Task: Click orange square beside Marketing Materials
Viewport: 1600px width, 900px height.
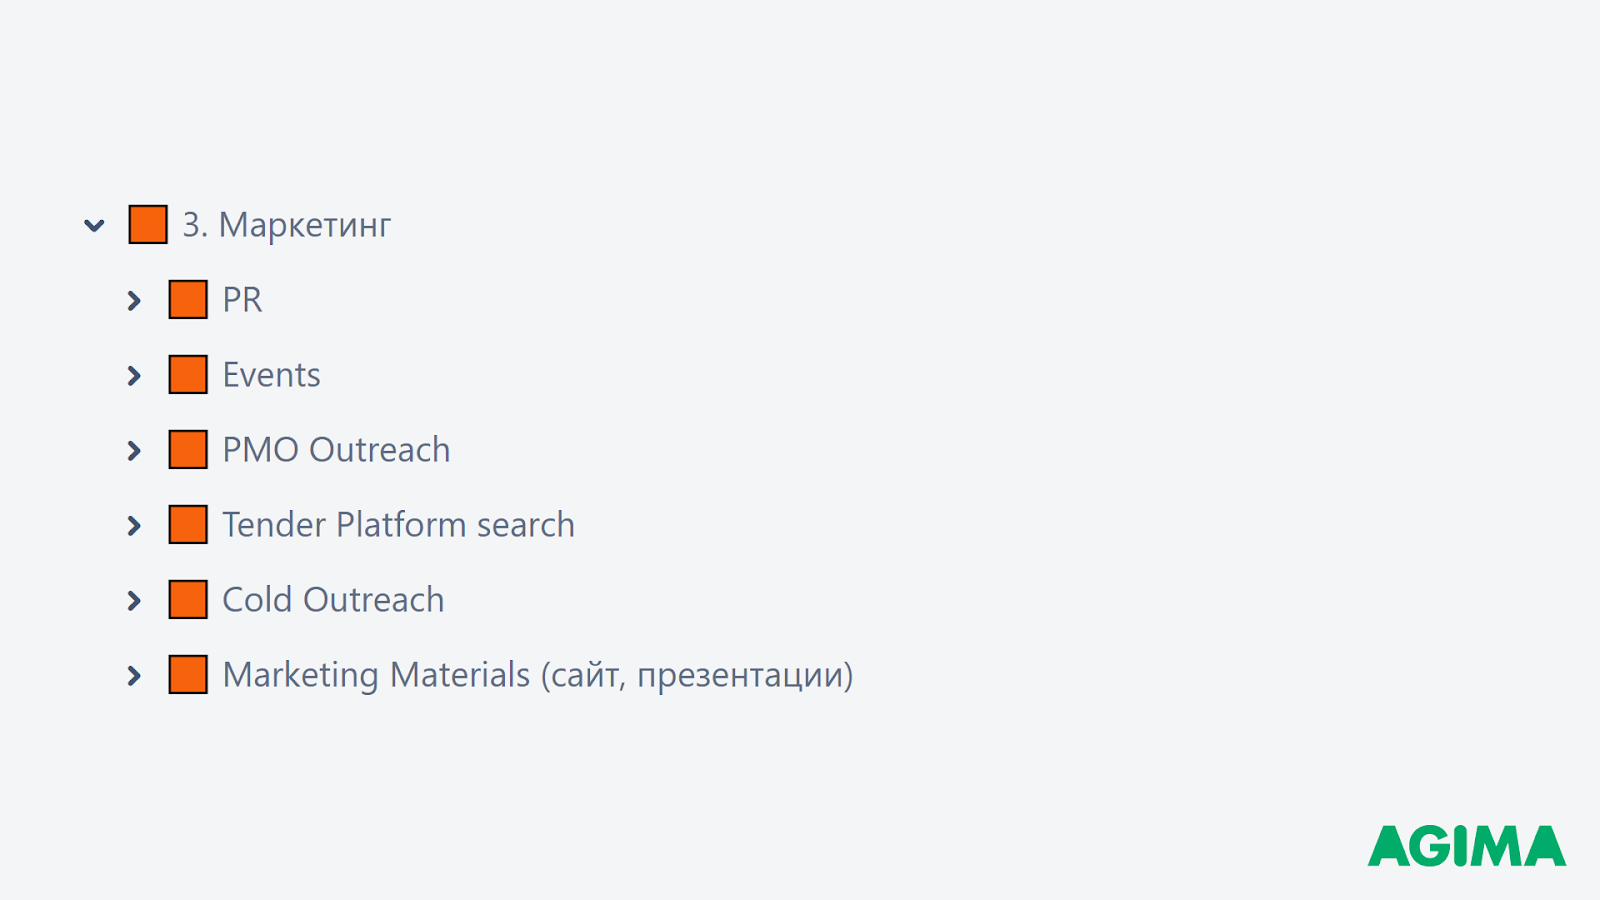Action: [x=188, y=675]
